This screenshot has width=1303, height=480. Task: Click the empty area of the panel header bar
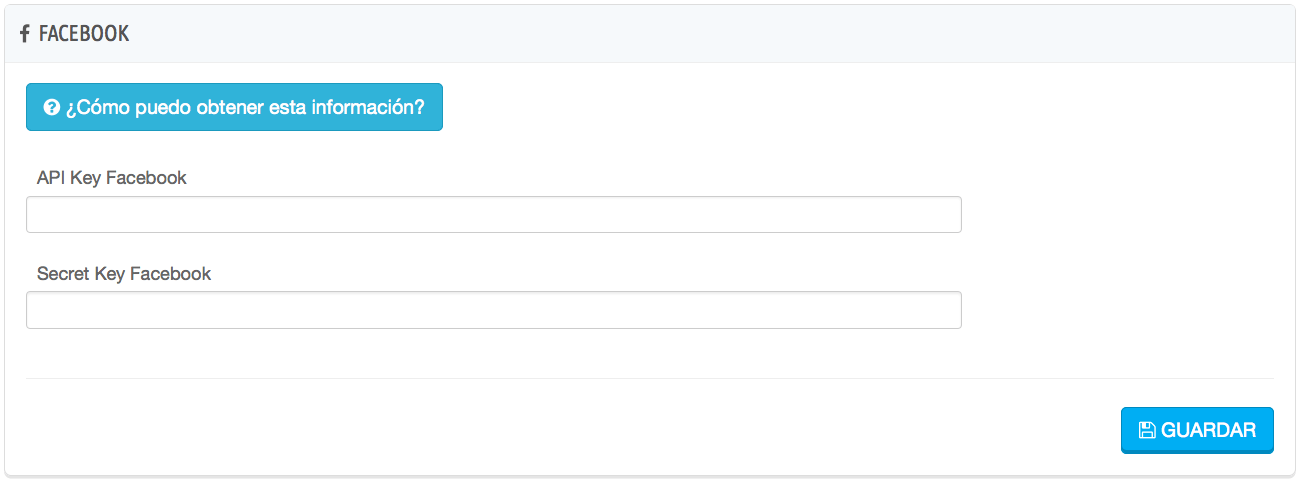pyautogui.click(x=700, y=34)
